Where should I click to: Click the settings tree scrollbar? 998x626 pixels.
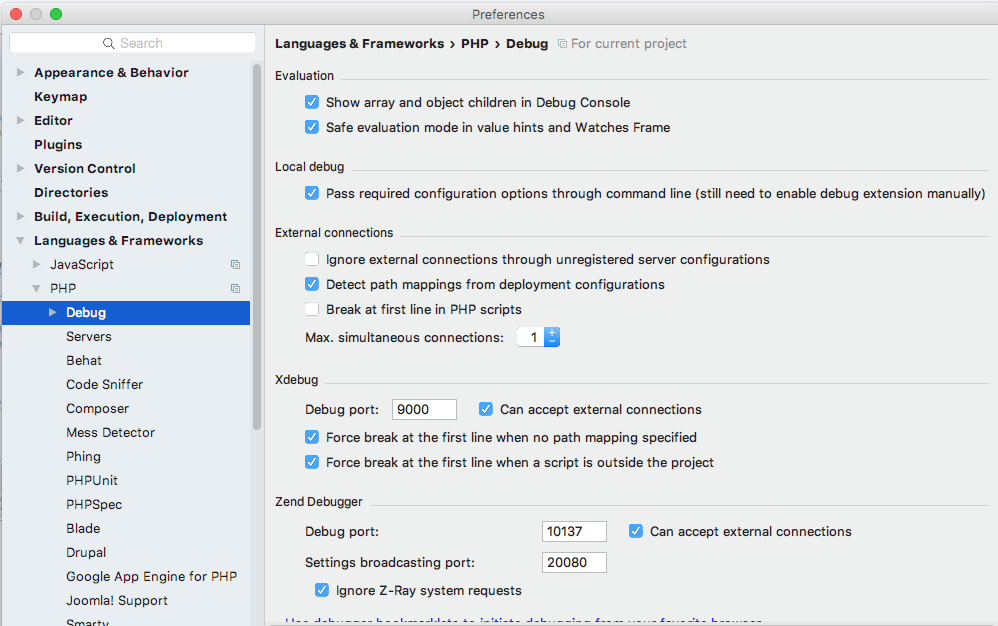point(257,247)
